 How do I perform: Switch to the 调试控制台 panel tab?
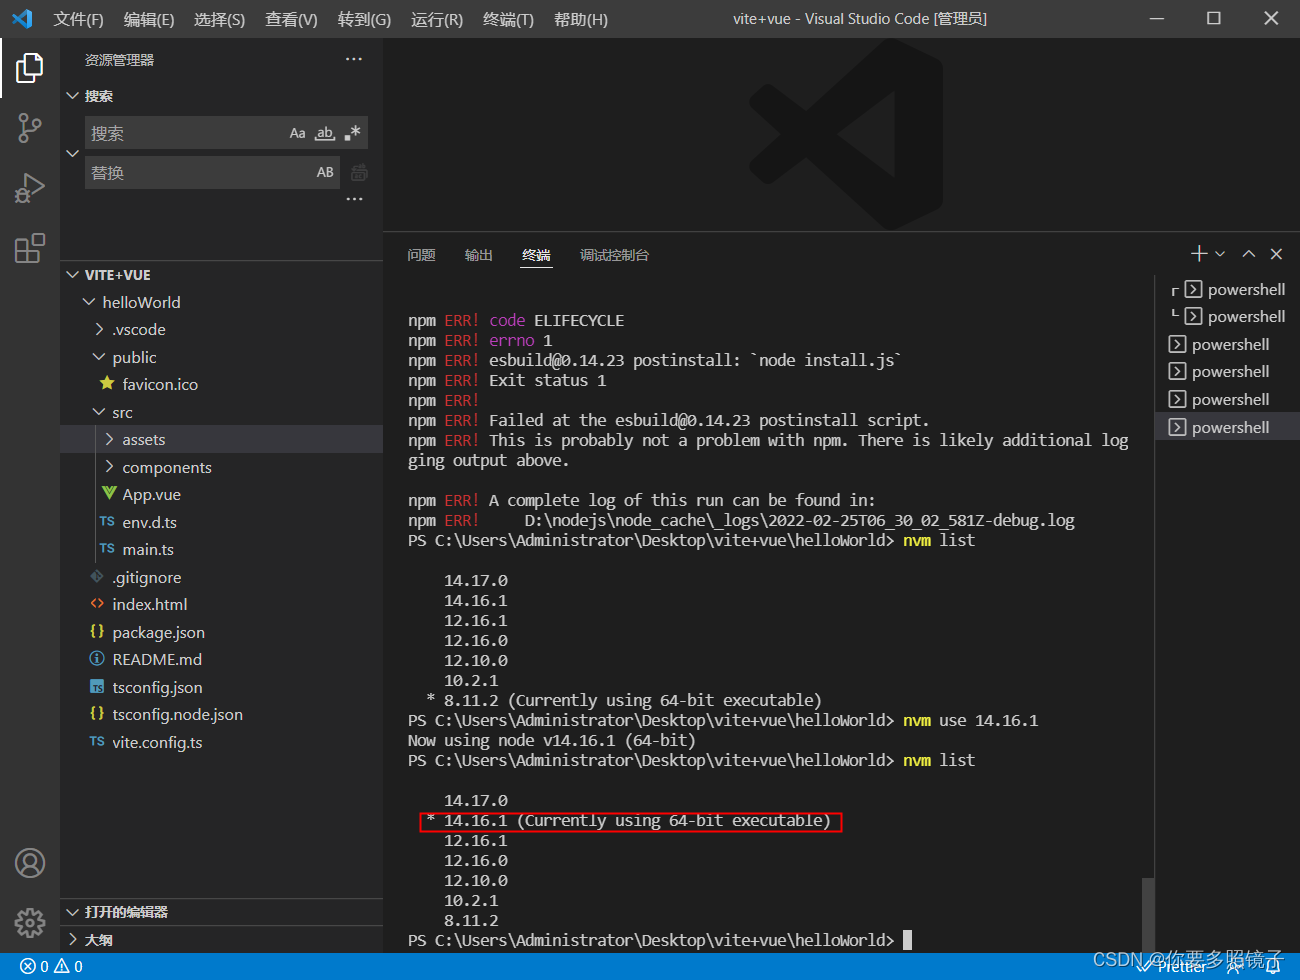pos(614,255)
